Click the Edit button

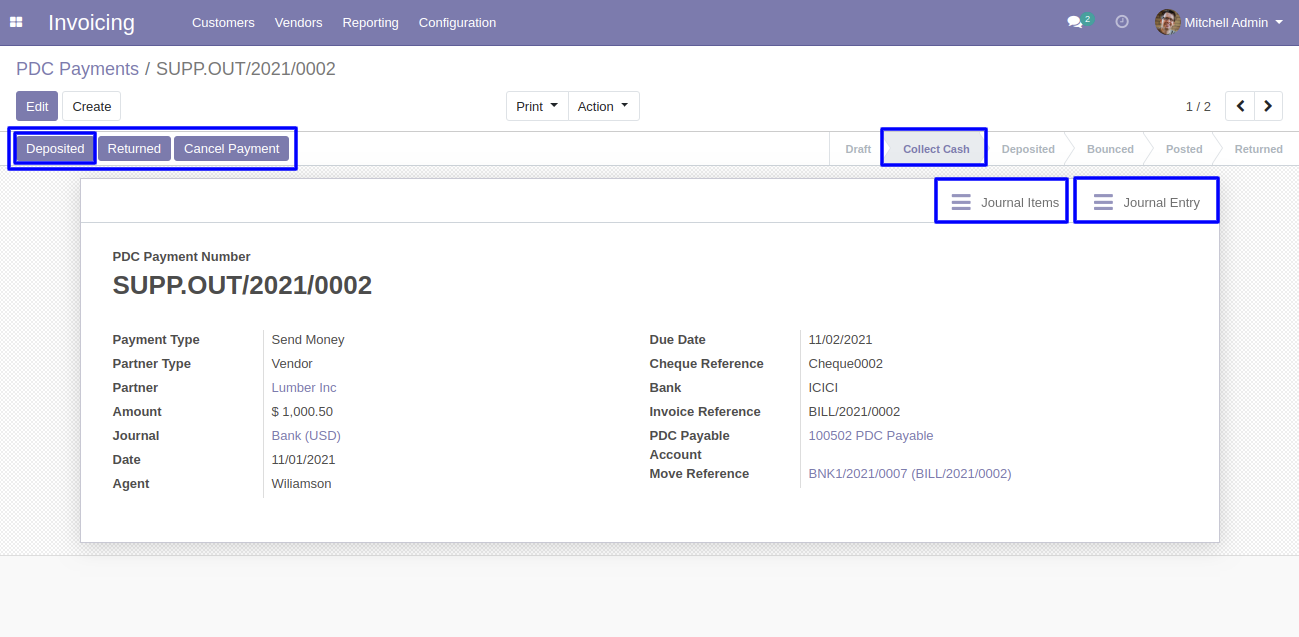click(x=37, y=106)
